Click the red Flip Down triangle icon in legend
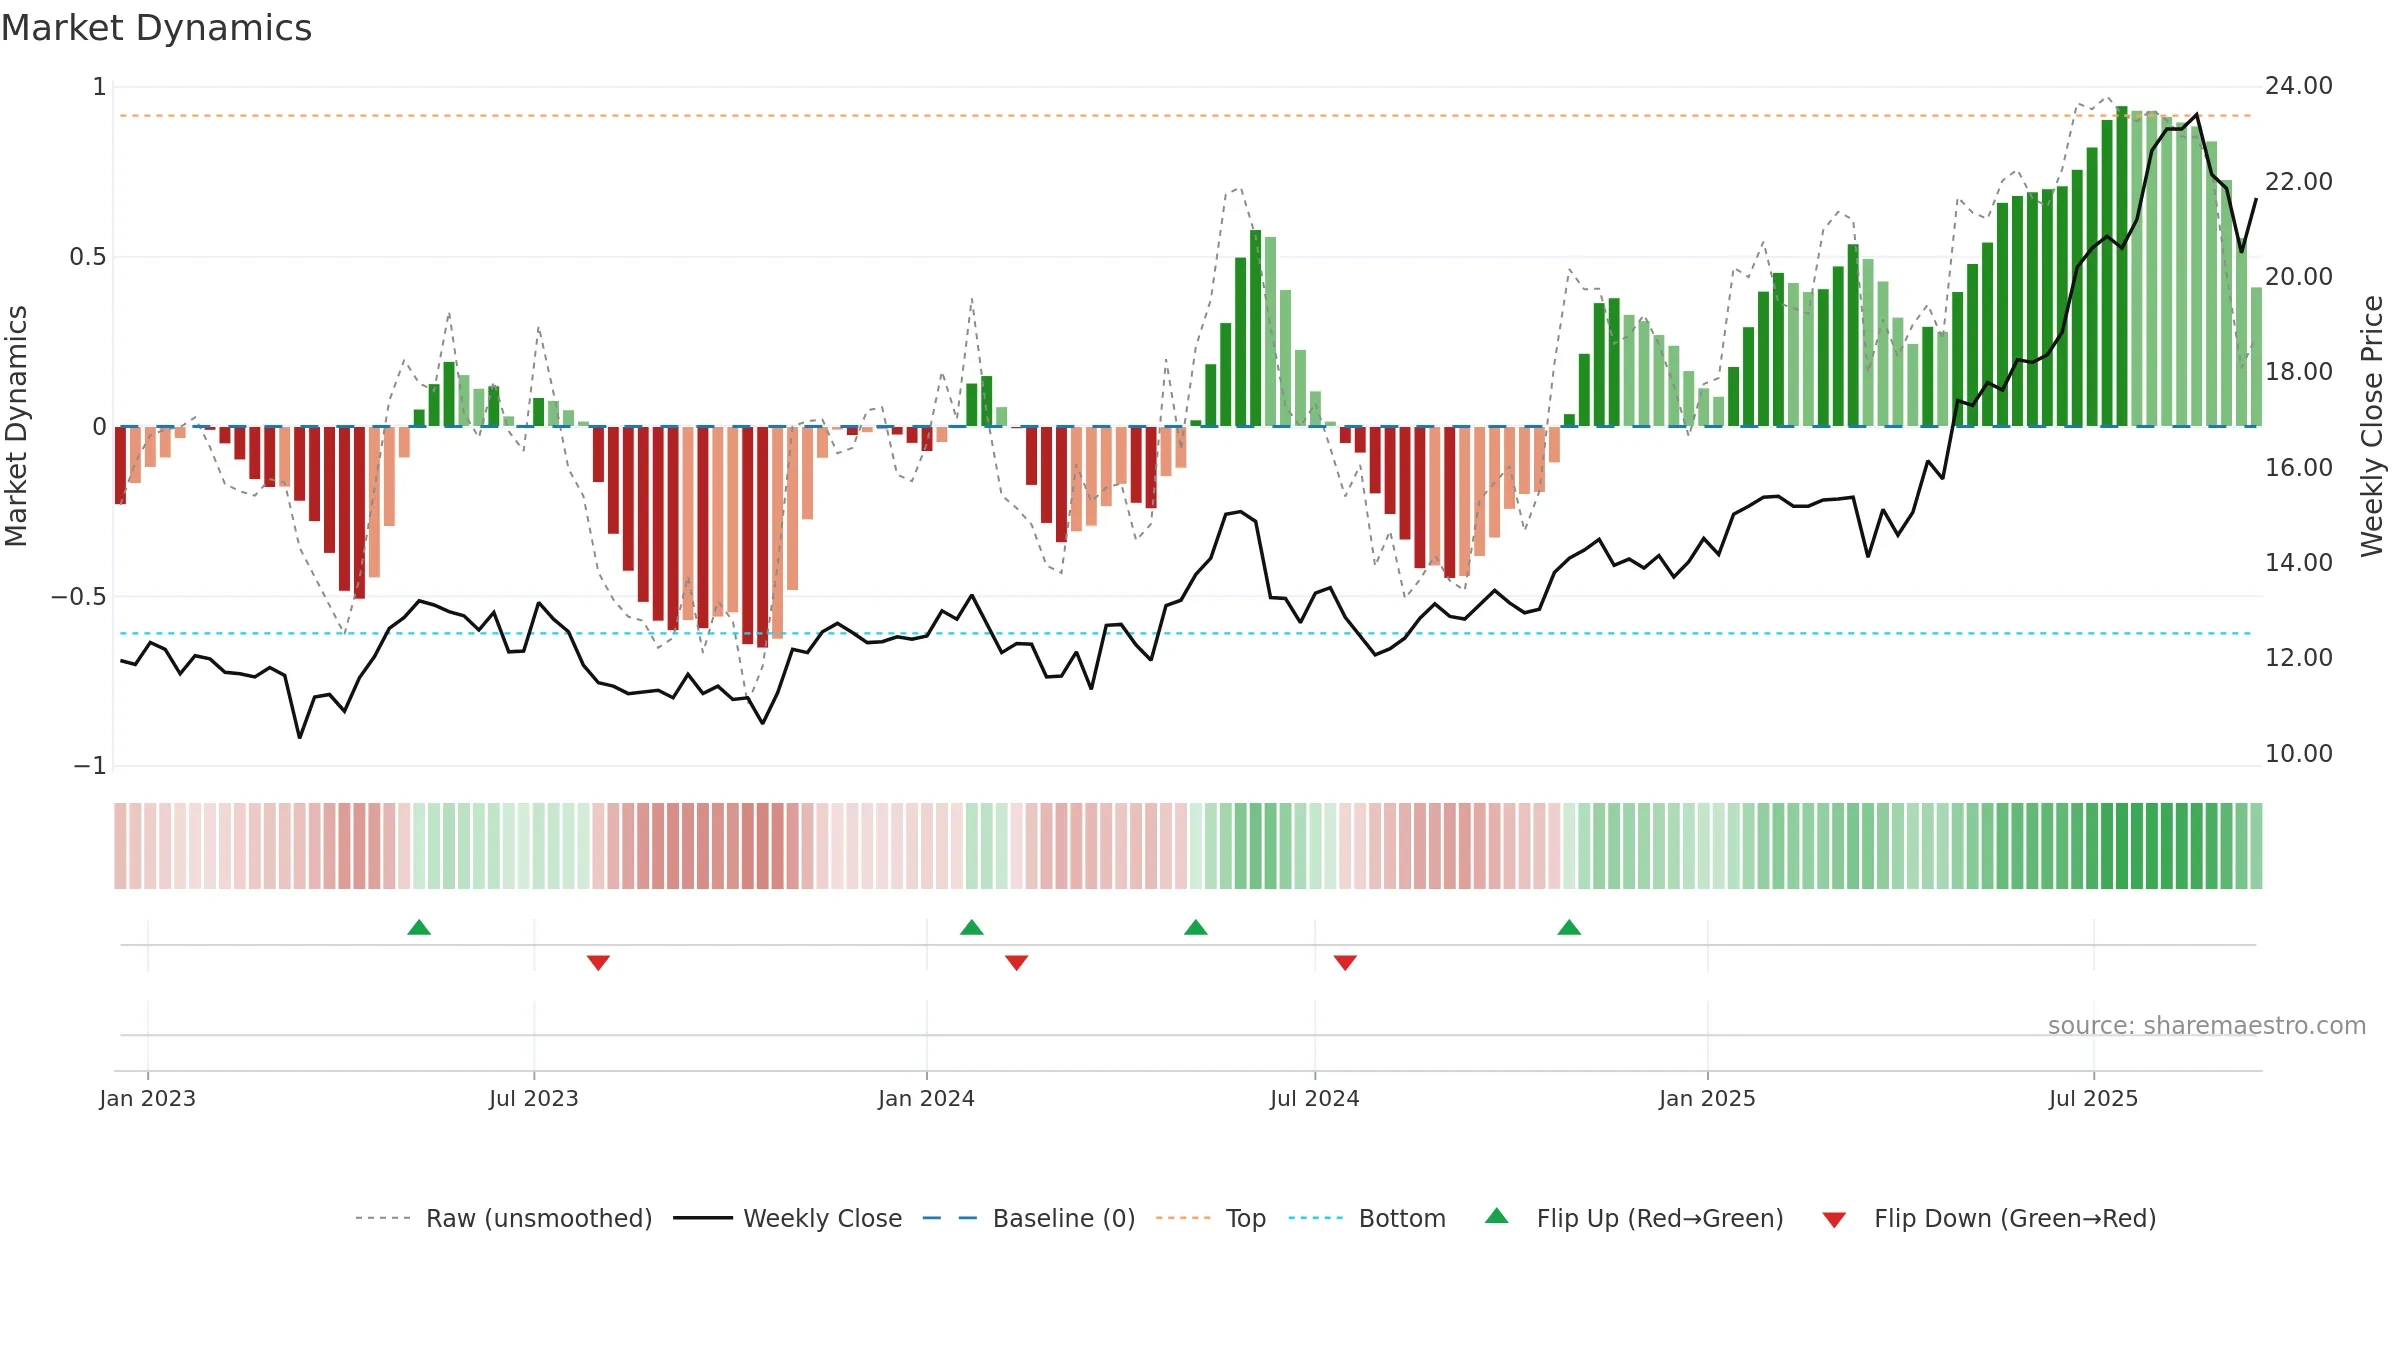Image resolution: width=2400 pixels, height=1350 pixels. coord(1834,1220)
